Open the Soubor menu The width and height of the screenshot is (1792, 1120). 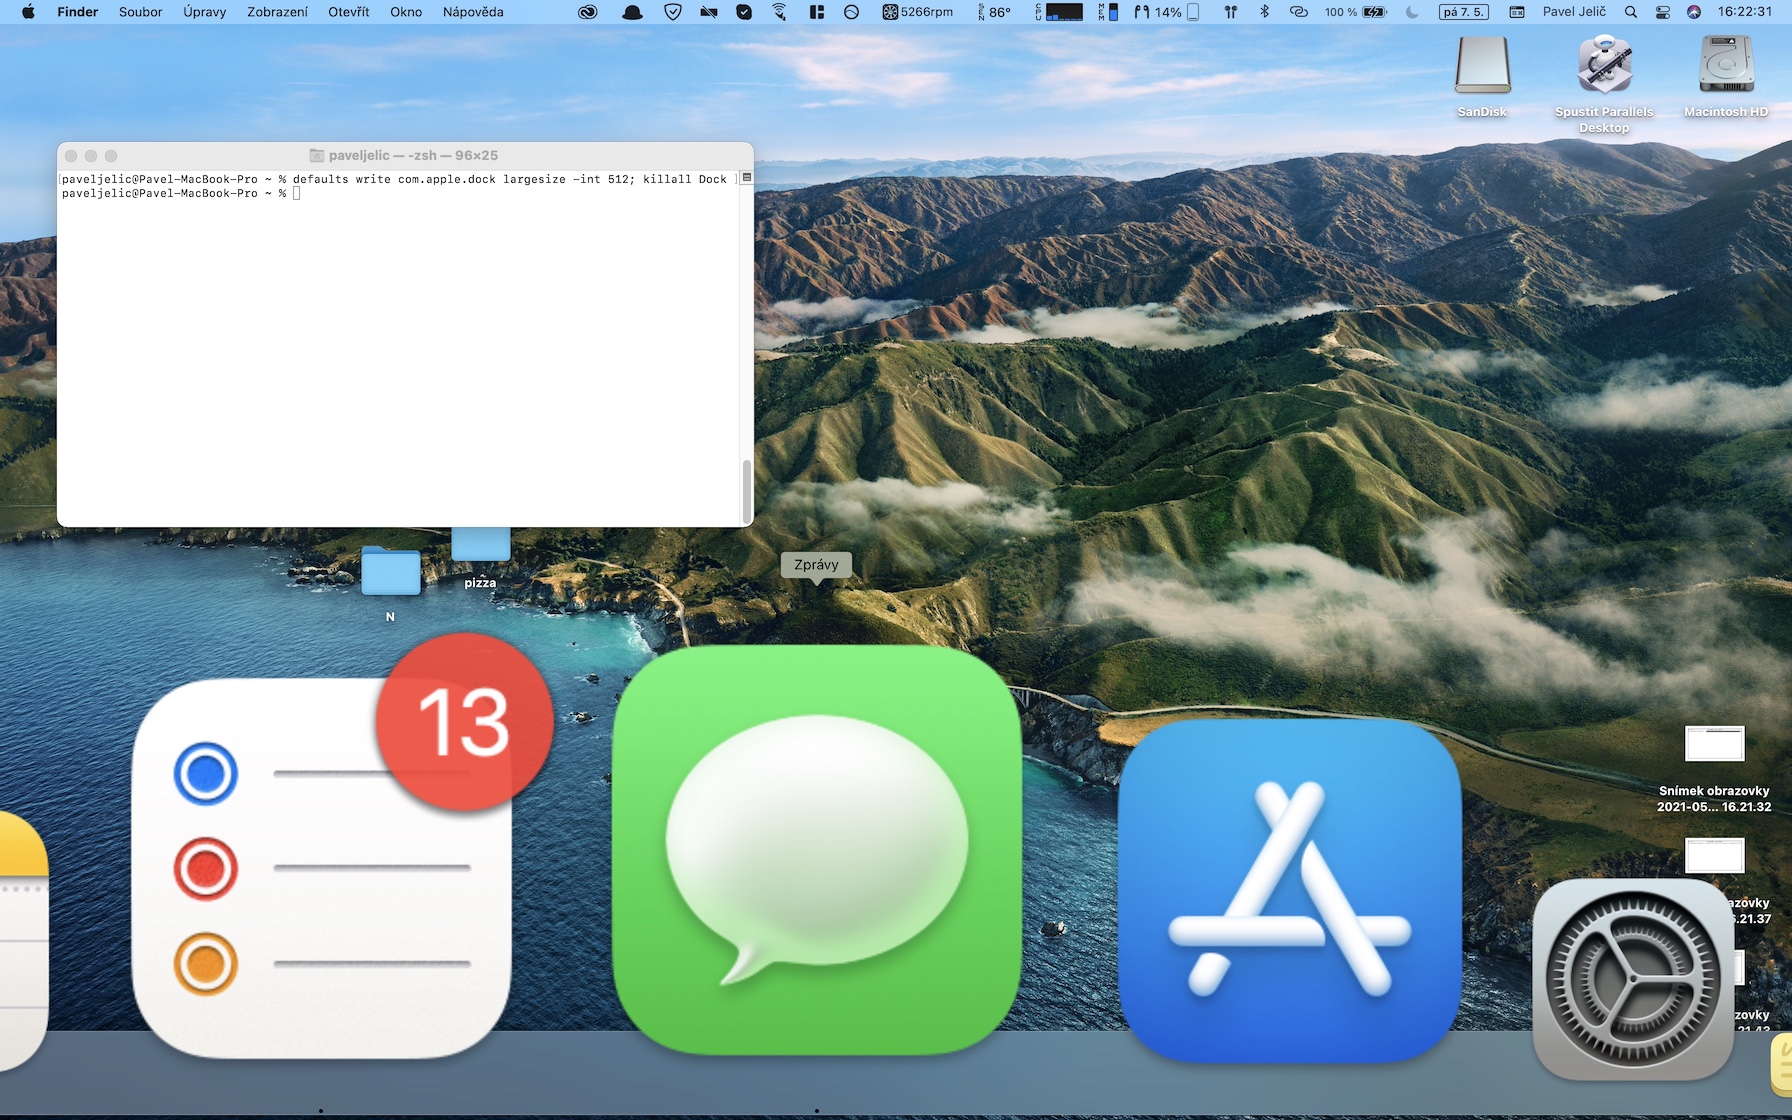[140, 12]
